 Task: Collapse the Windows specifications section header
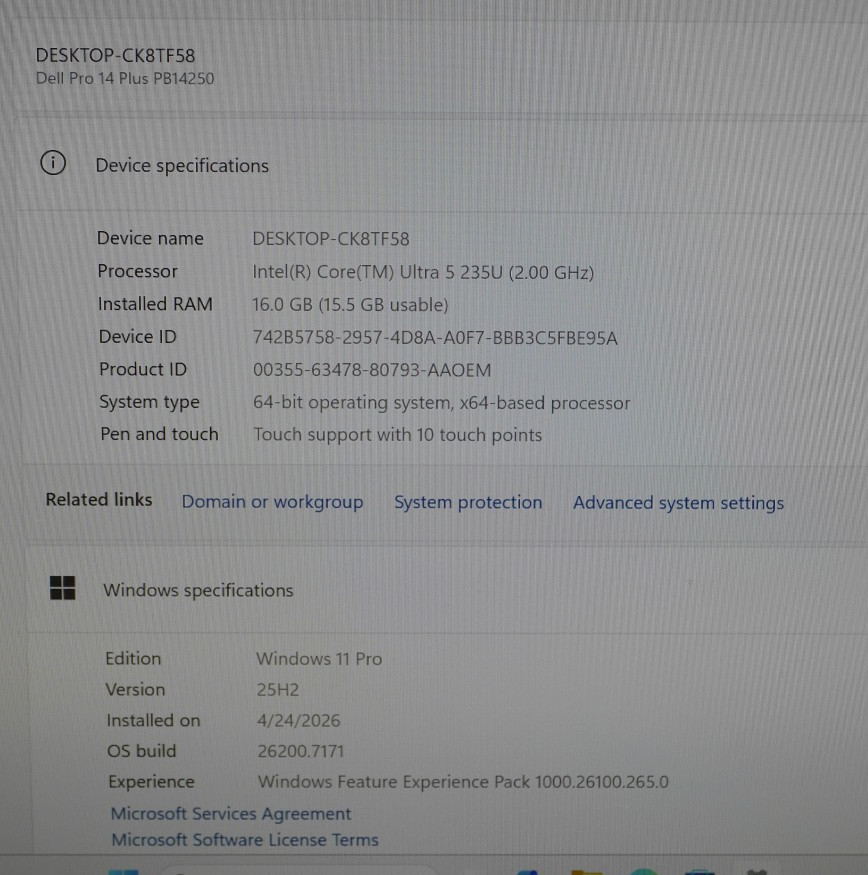(x=447, y=590)
